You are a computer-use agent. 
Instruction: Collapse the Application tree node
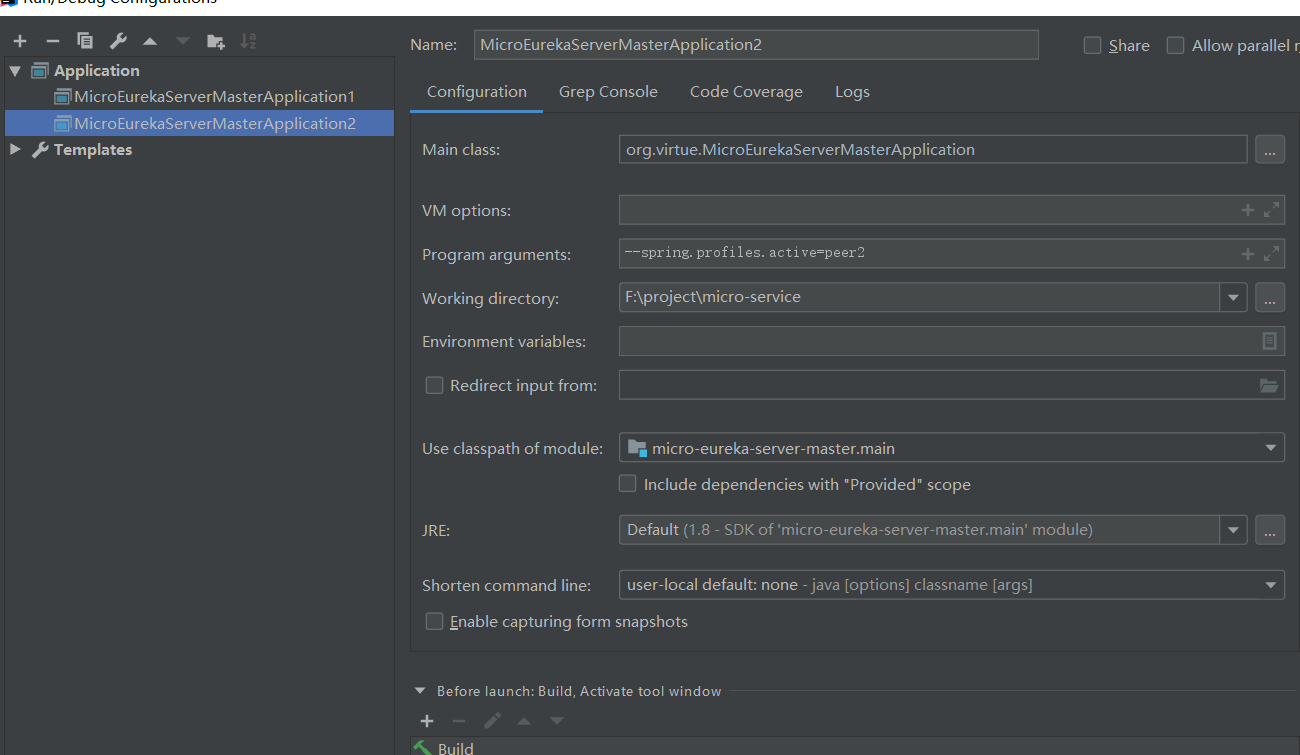15,71
